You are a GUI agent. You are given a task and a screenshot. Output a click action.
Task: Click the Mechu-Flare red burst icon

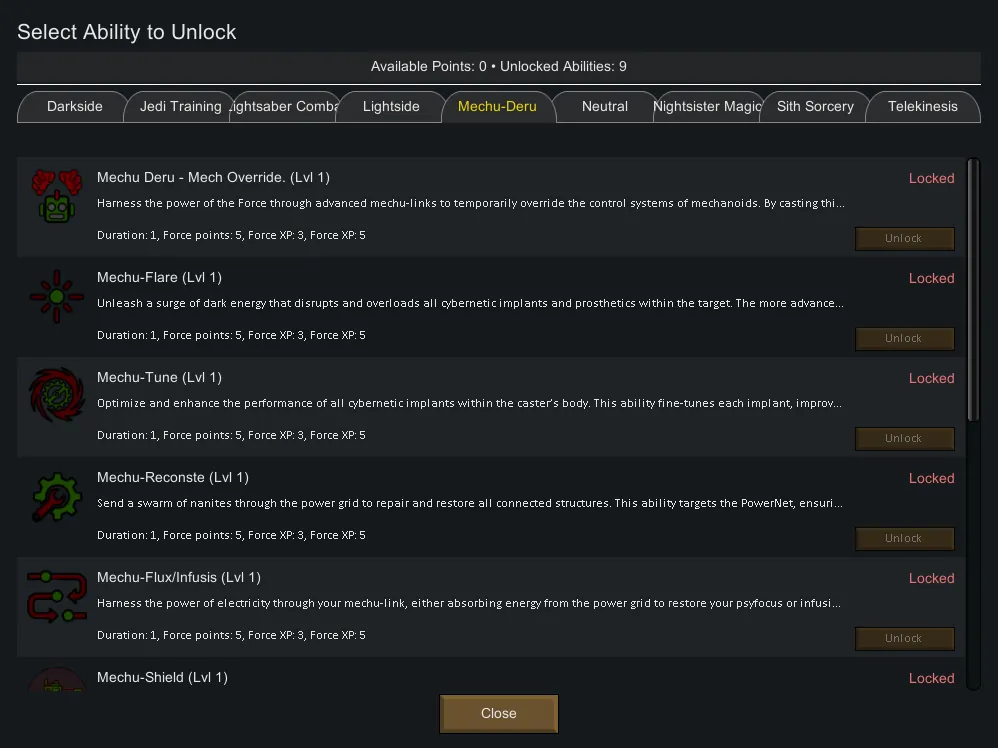coord(56,296)
